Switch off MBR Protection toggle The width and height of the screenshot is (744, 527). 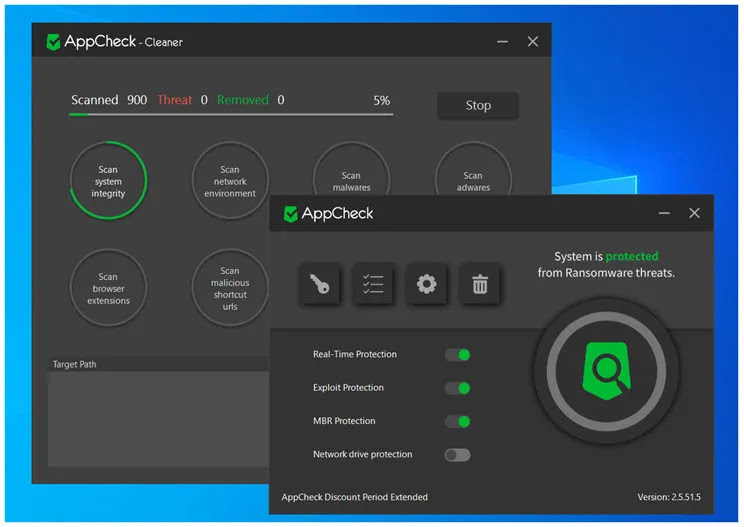458,421
